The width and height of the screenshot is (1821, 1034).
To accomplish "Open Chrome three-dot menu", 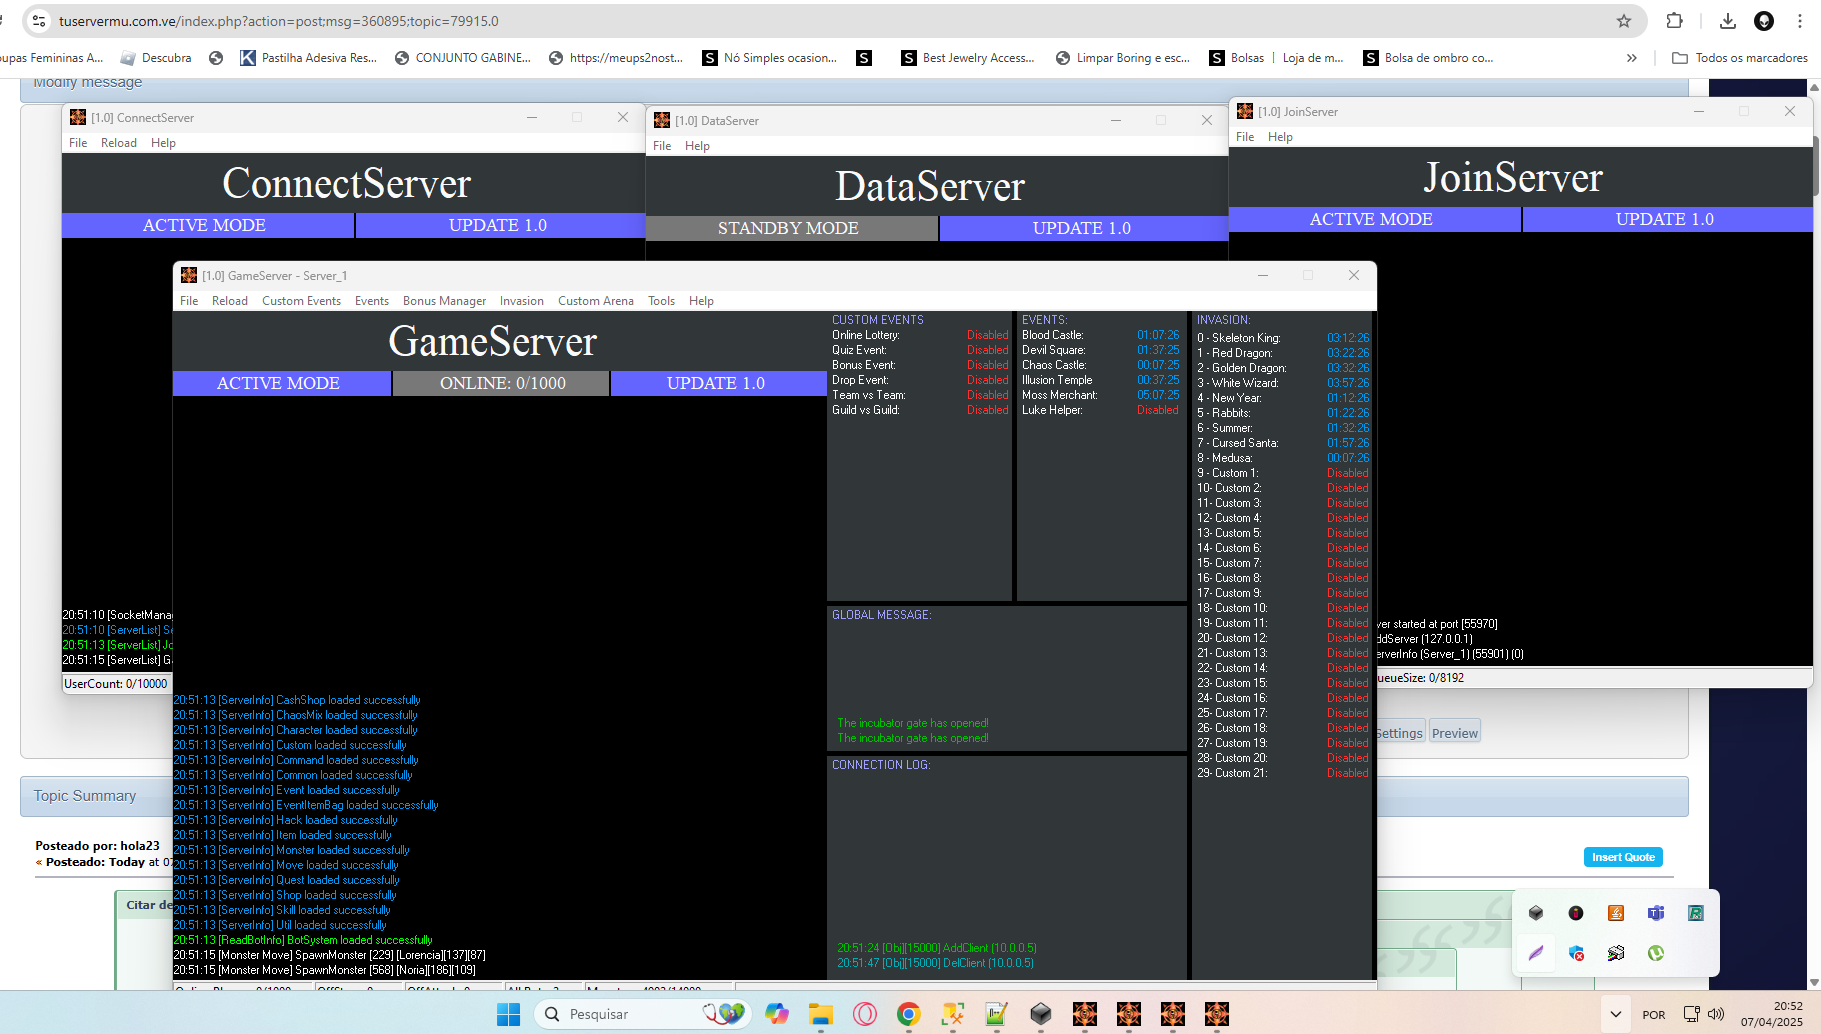I will click(1800, 21).
